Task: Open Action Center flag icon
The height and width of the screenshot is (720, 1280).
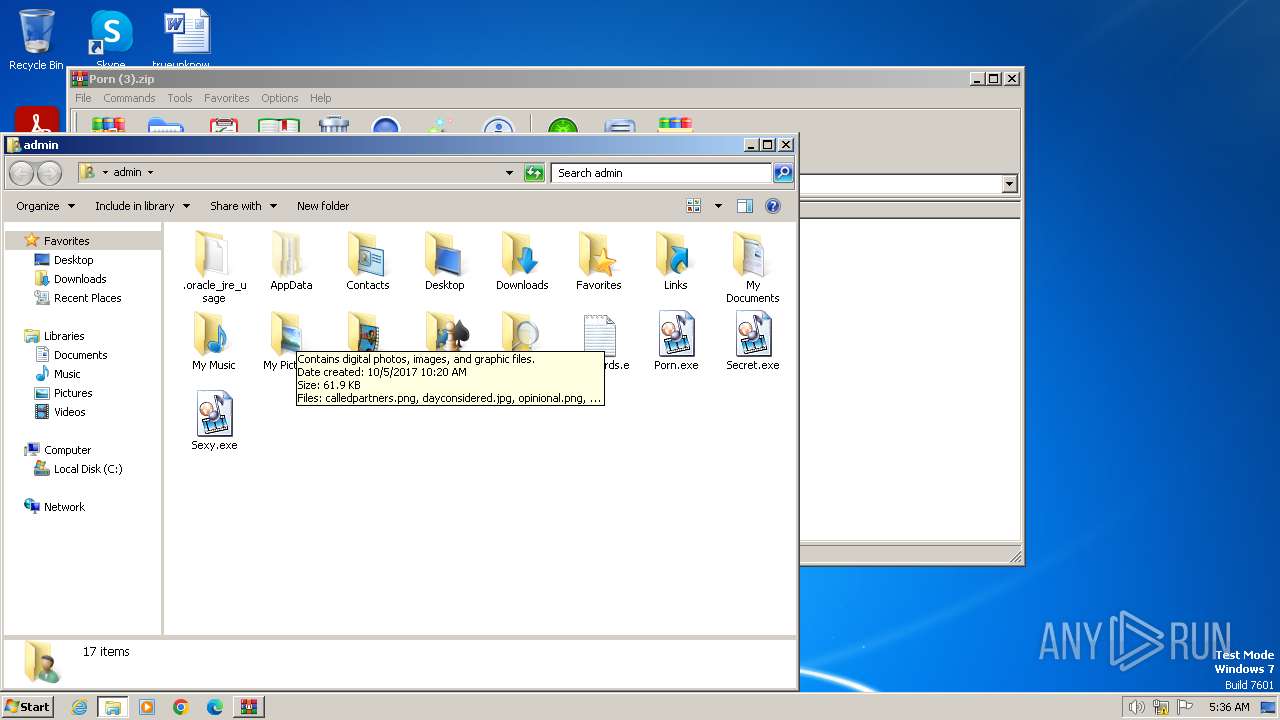Action: pos(1186,707)
